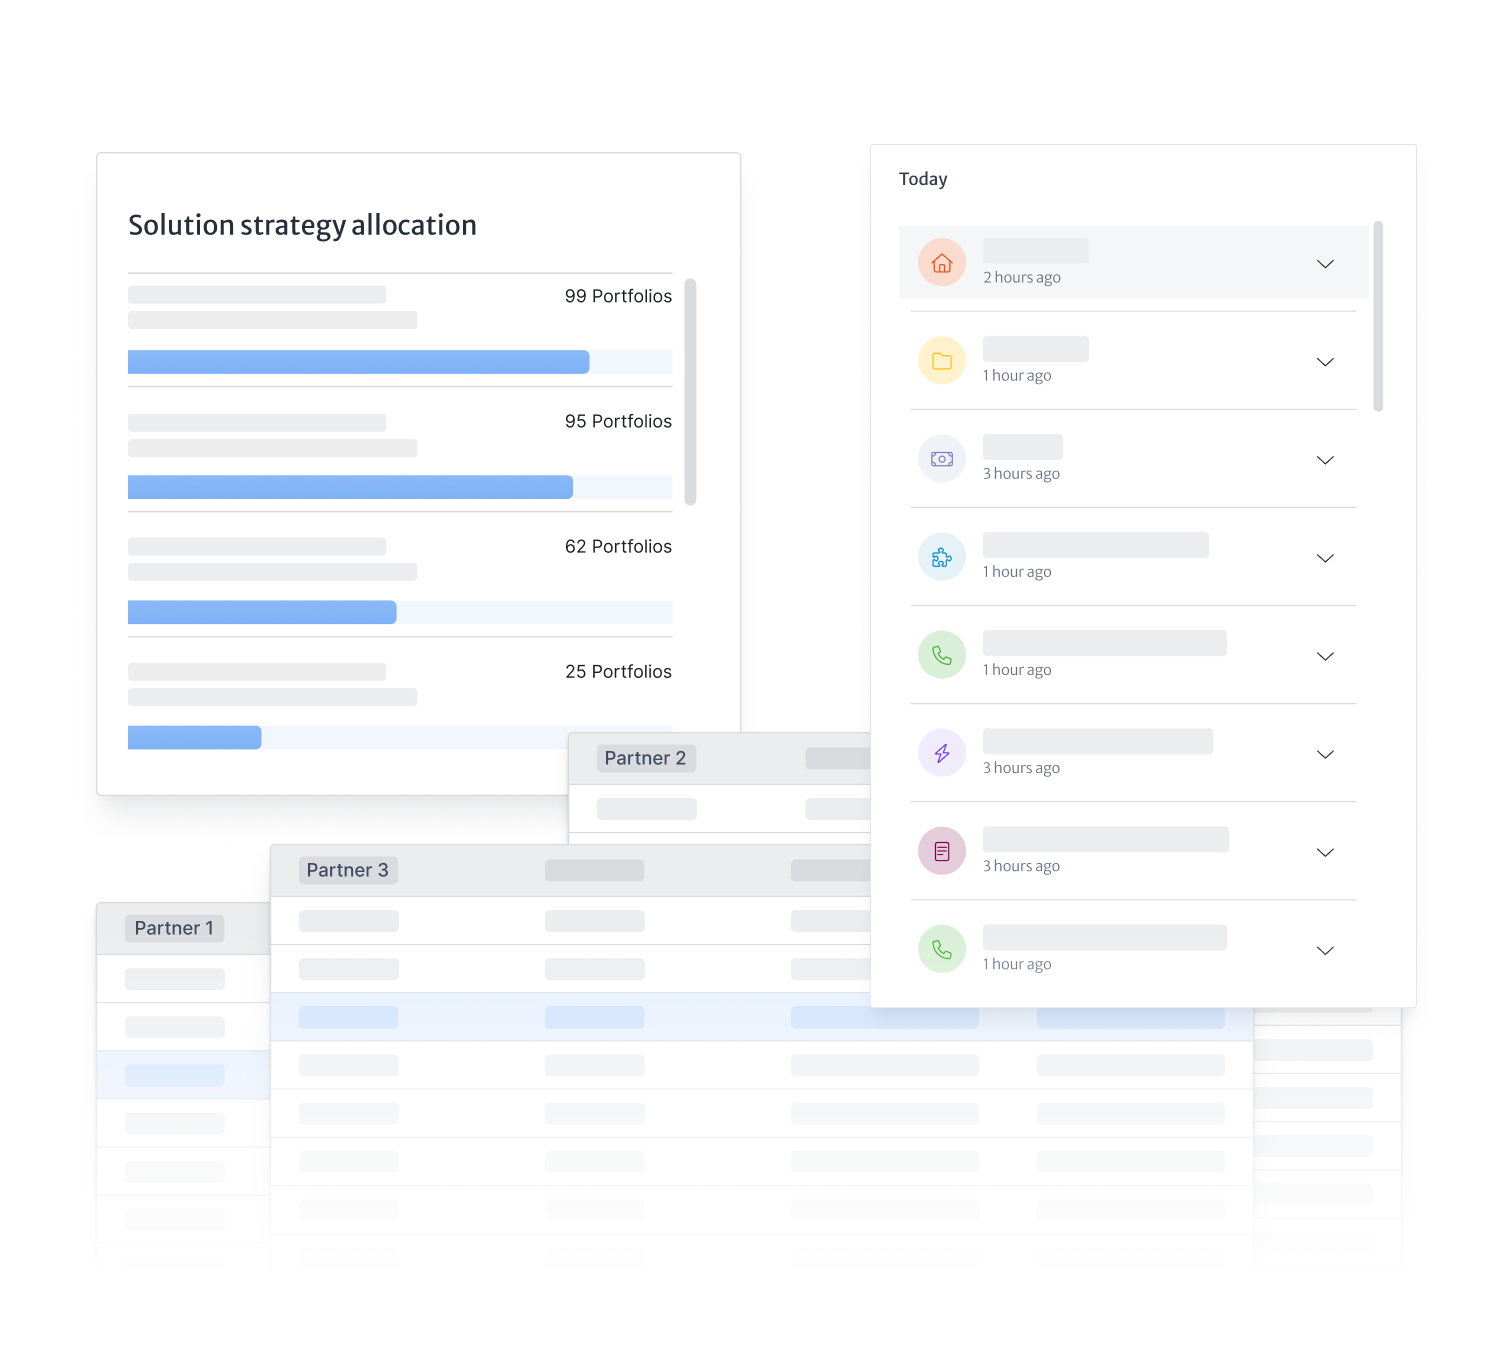1496x1360 pixels.
Task: Click the Today panel vertical scrollbar
Action: 1378,316
